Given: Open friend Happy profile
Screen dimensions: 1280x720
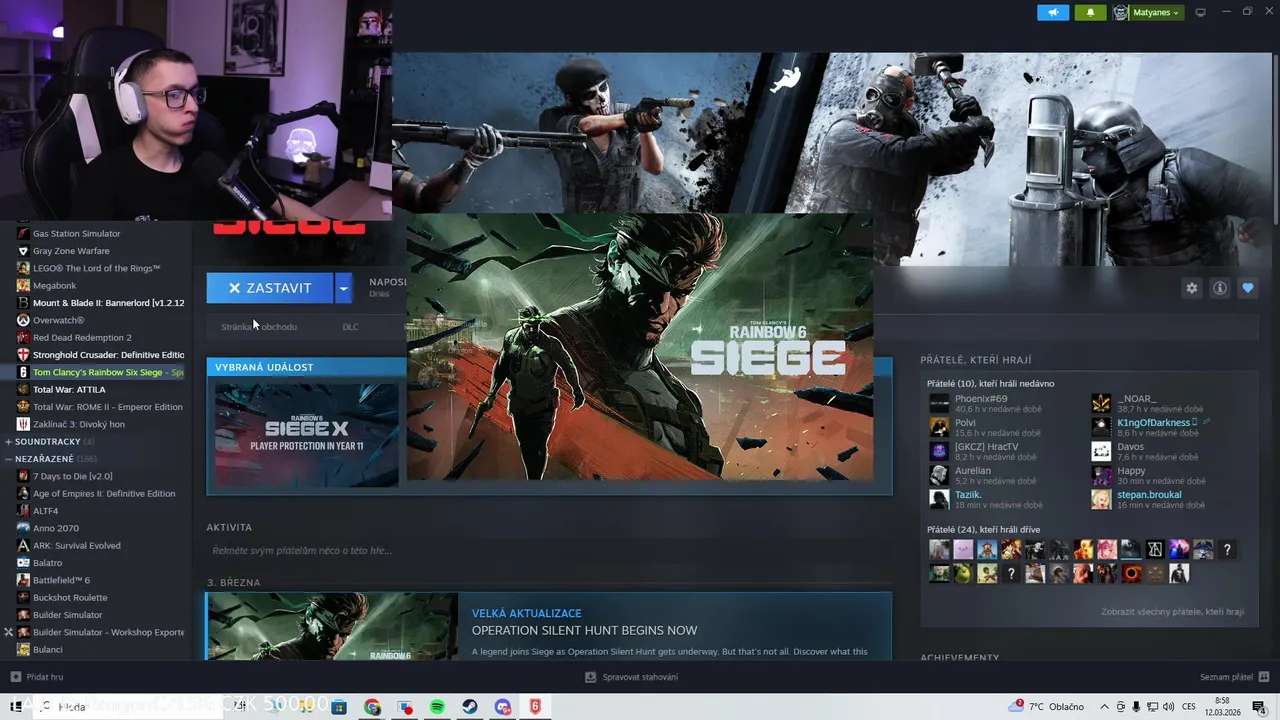Looking at the screenshot, I should coord(1131,470).
